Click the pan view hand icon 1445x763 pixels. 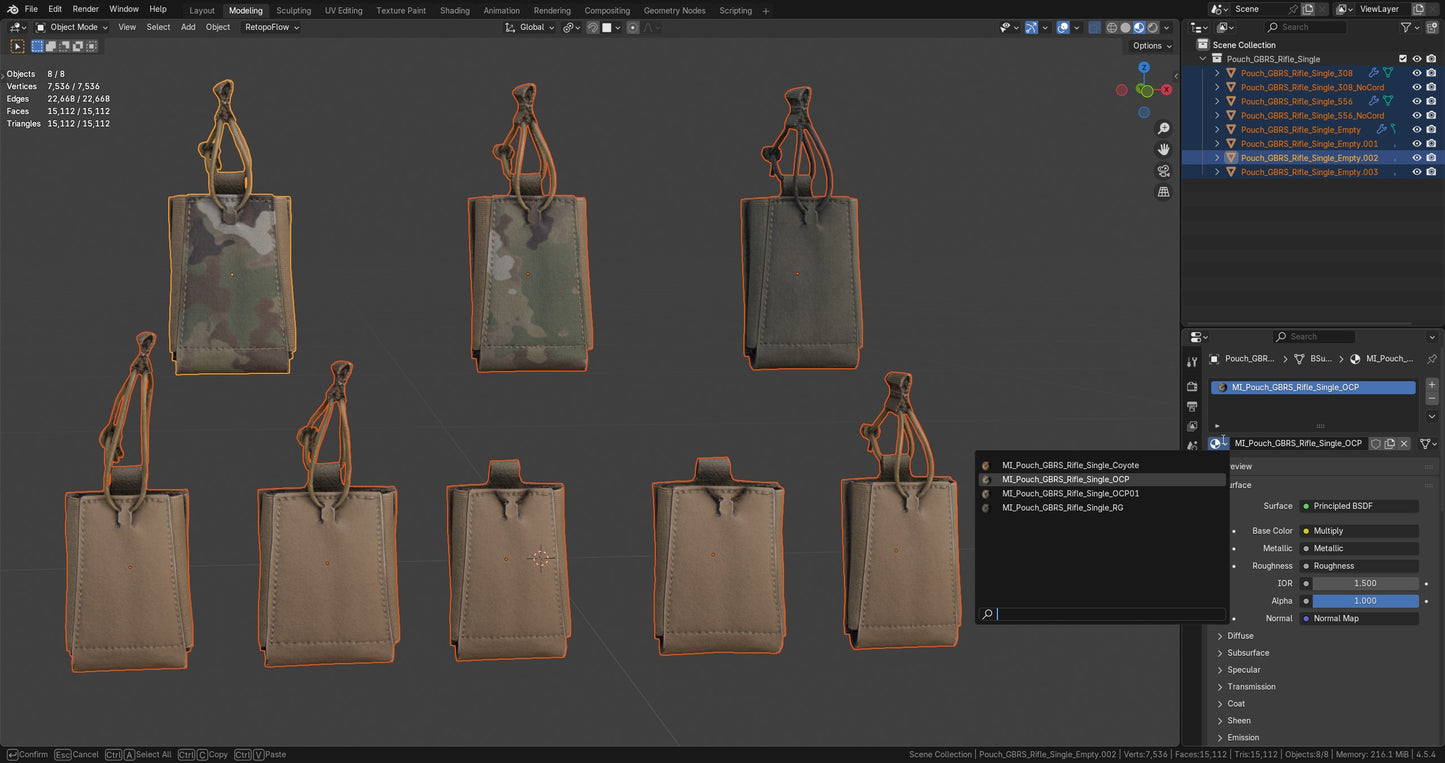[x=1163, y=149]
